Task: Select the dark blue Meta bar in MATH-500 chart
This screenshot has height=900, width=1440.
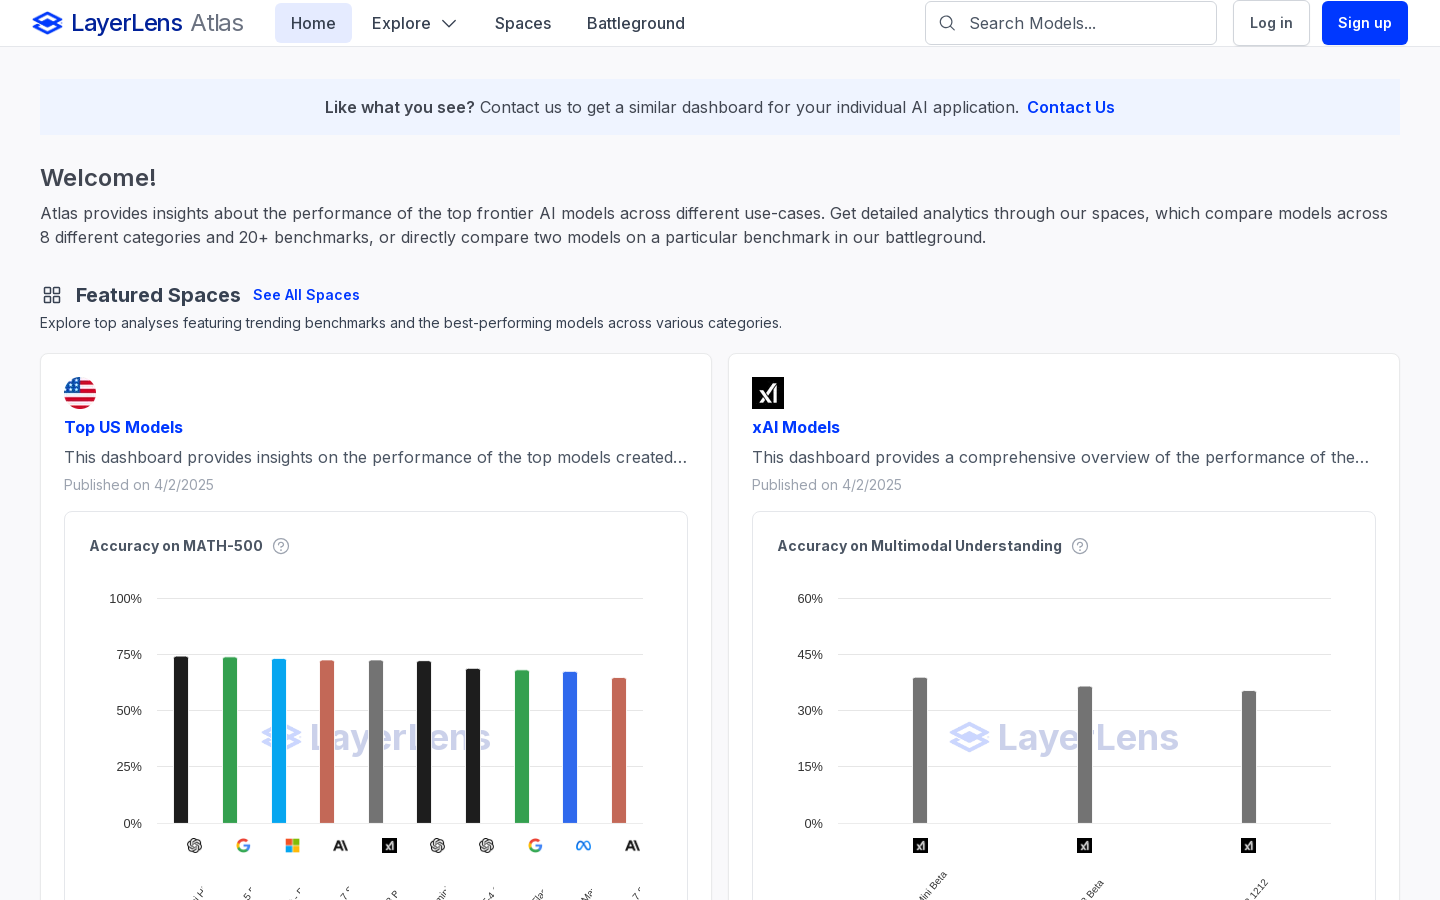Action: pyautogui.click(x=570, y=747)
